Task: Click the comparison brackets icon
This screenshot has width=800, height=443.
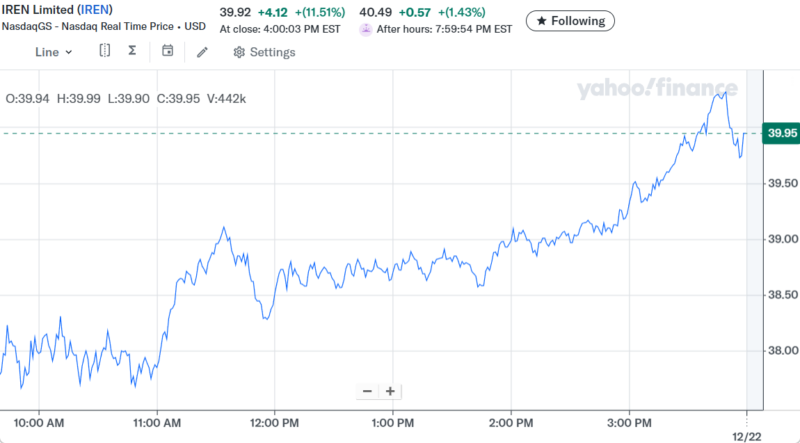Action: [x=104, y=51]
